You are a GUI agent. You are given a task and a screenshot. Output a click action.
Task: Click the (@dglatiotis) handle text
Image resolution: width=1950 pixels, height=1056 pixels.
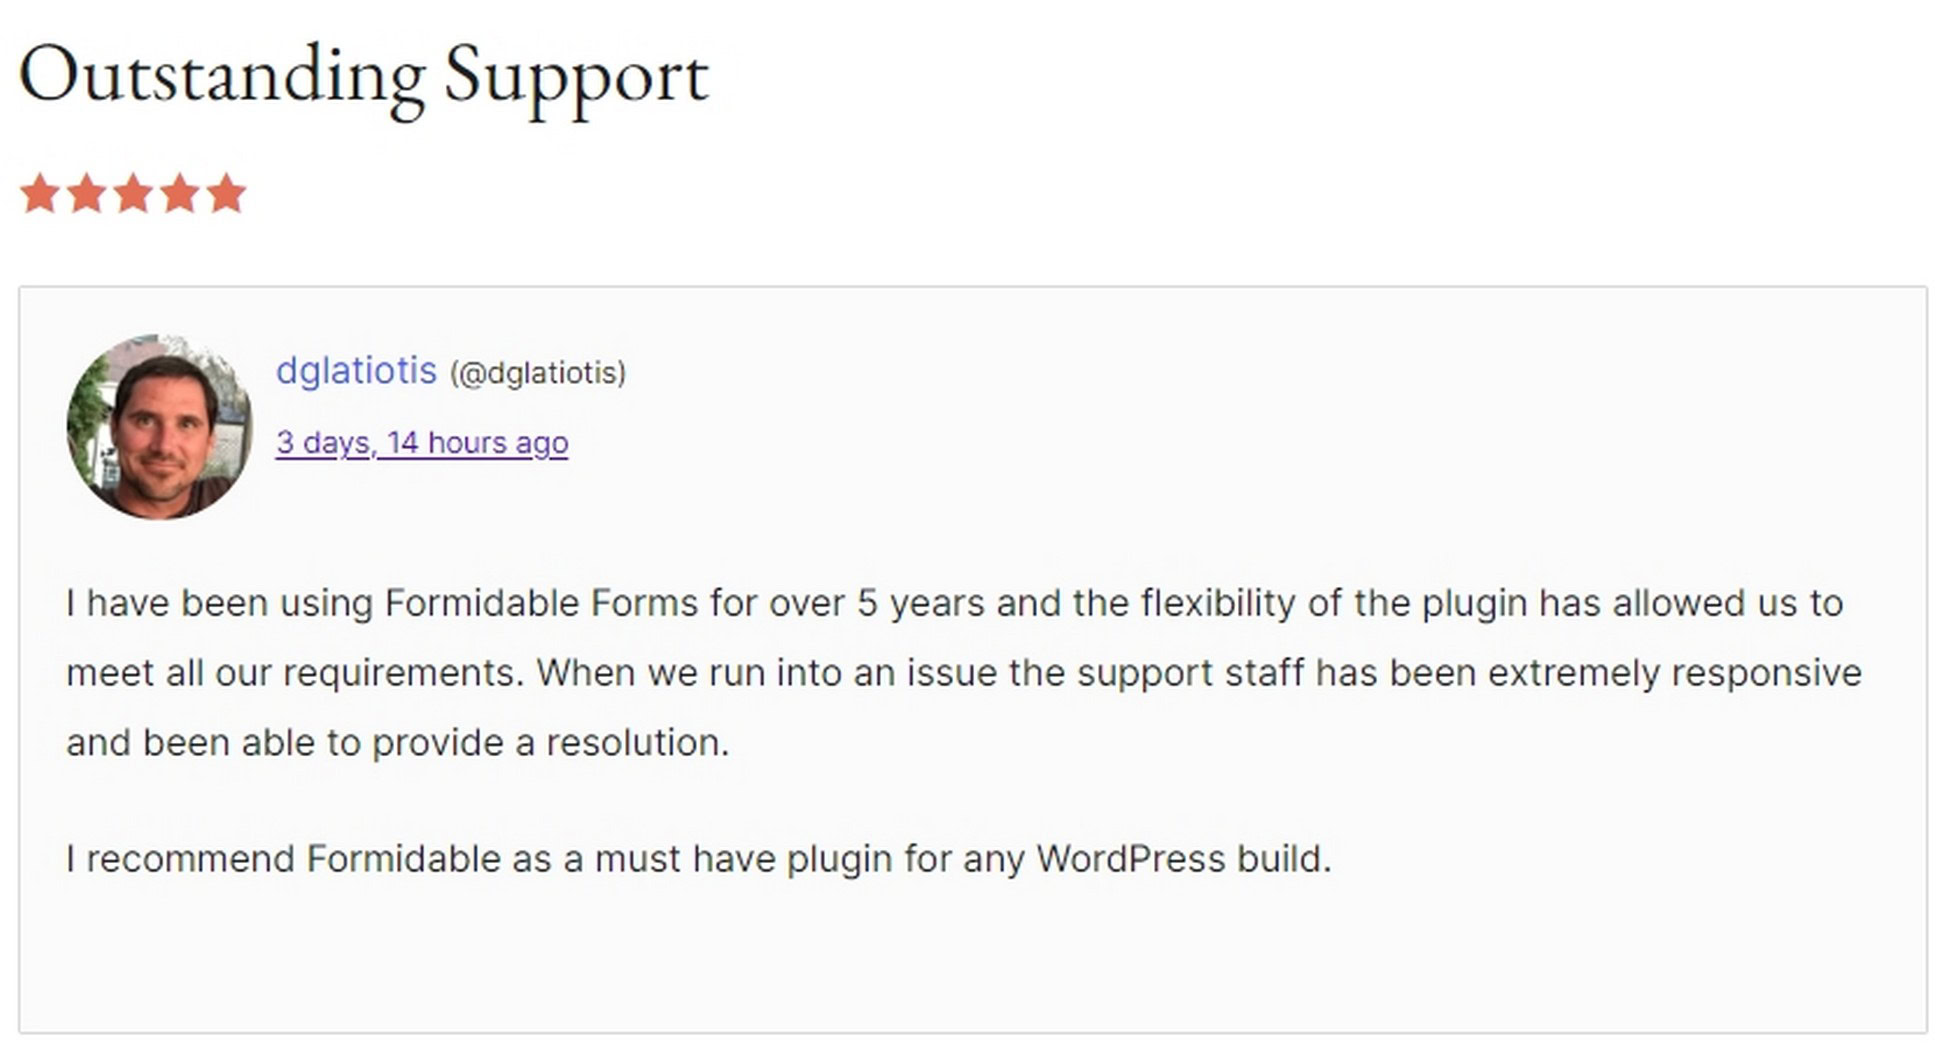point(538,373)
